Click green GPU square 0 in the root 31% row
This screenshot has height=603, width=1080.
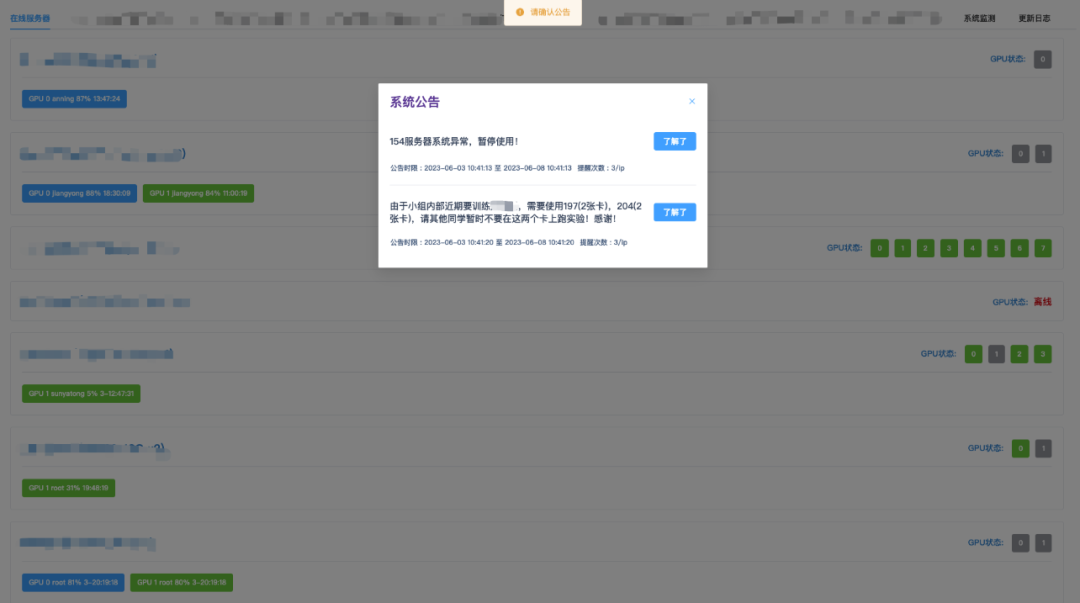pos(1020,449)
